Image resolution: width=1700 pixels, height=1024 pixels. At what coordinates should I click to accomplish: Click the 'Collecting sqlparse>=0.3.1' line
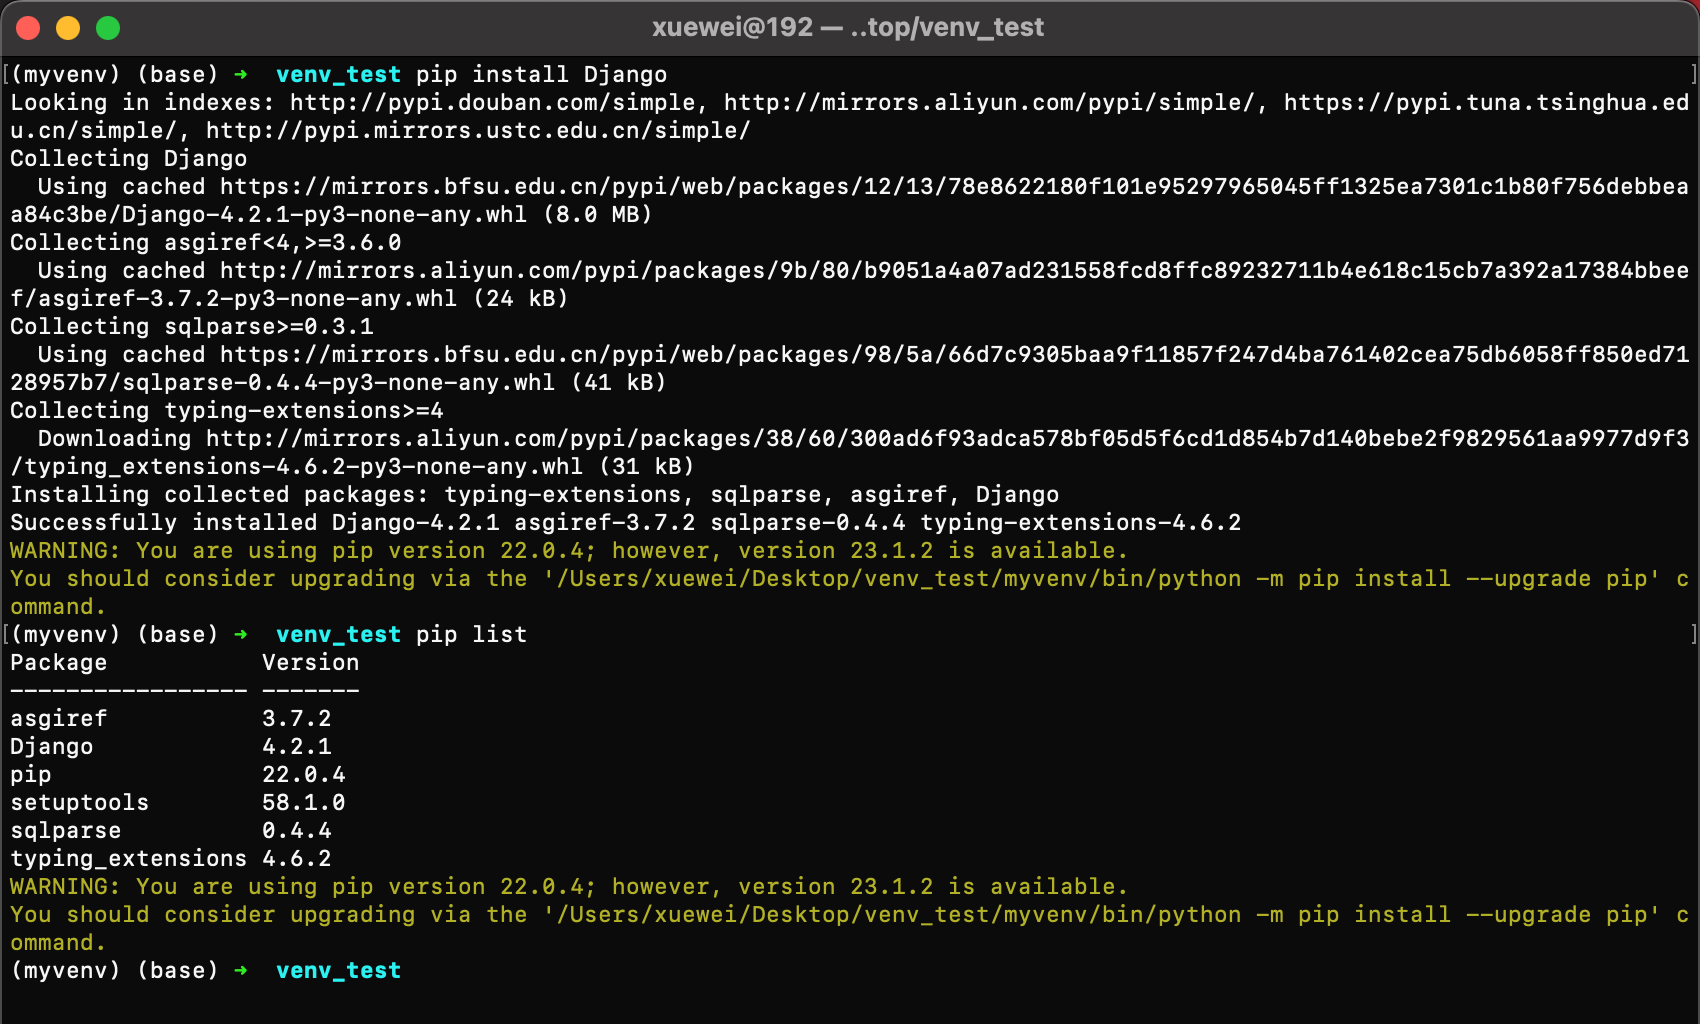192,327
